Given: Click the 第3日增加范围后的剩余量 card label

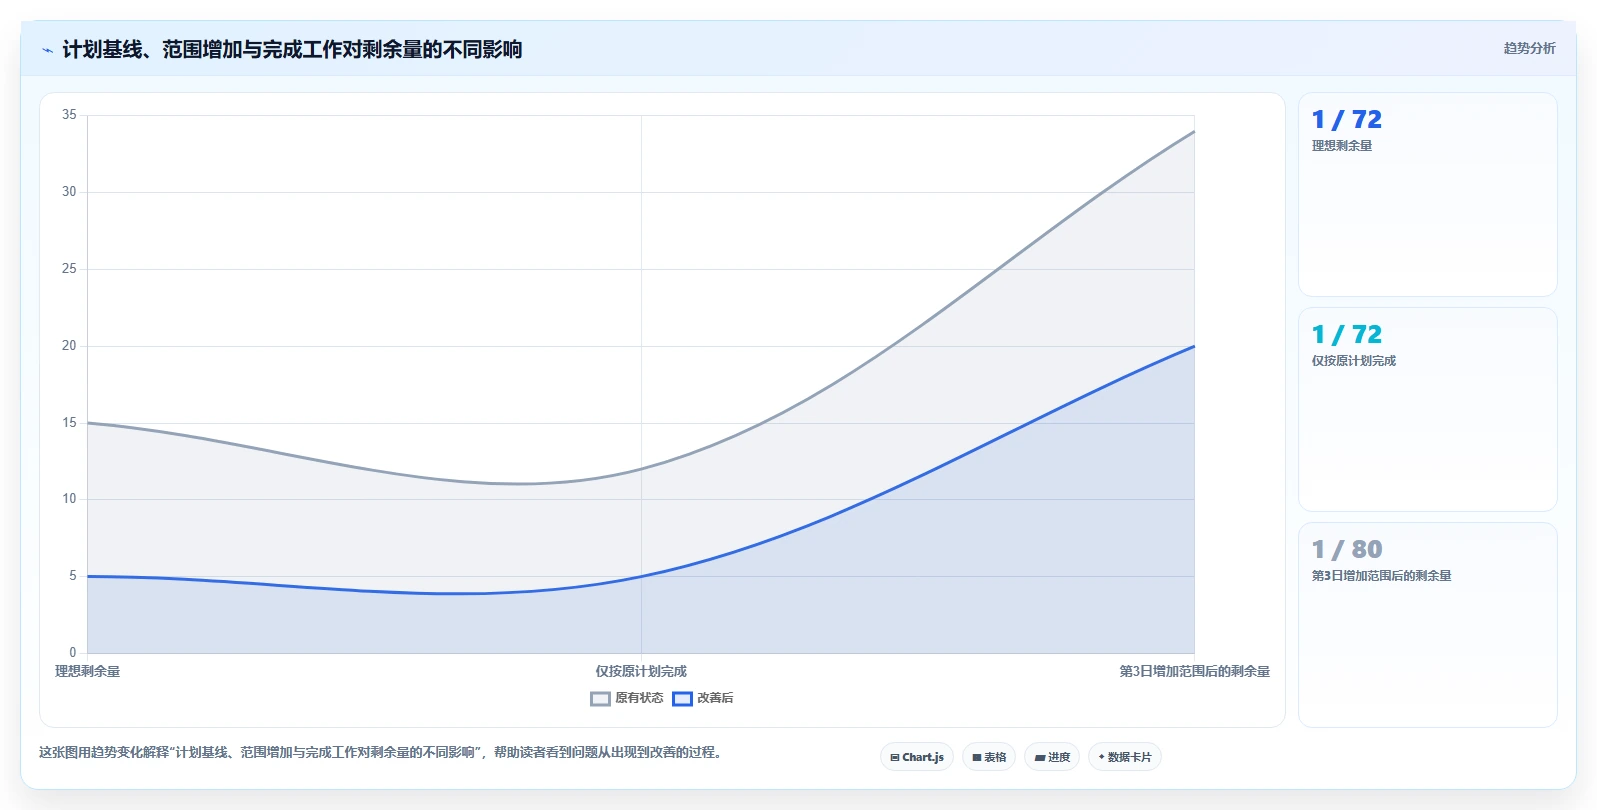Looking at the screenshot, I should (1381, 576).
